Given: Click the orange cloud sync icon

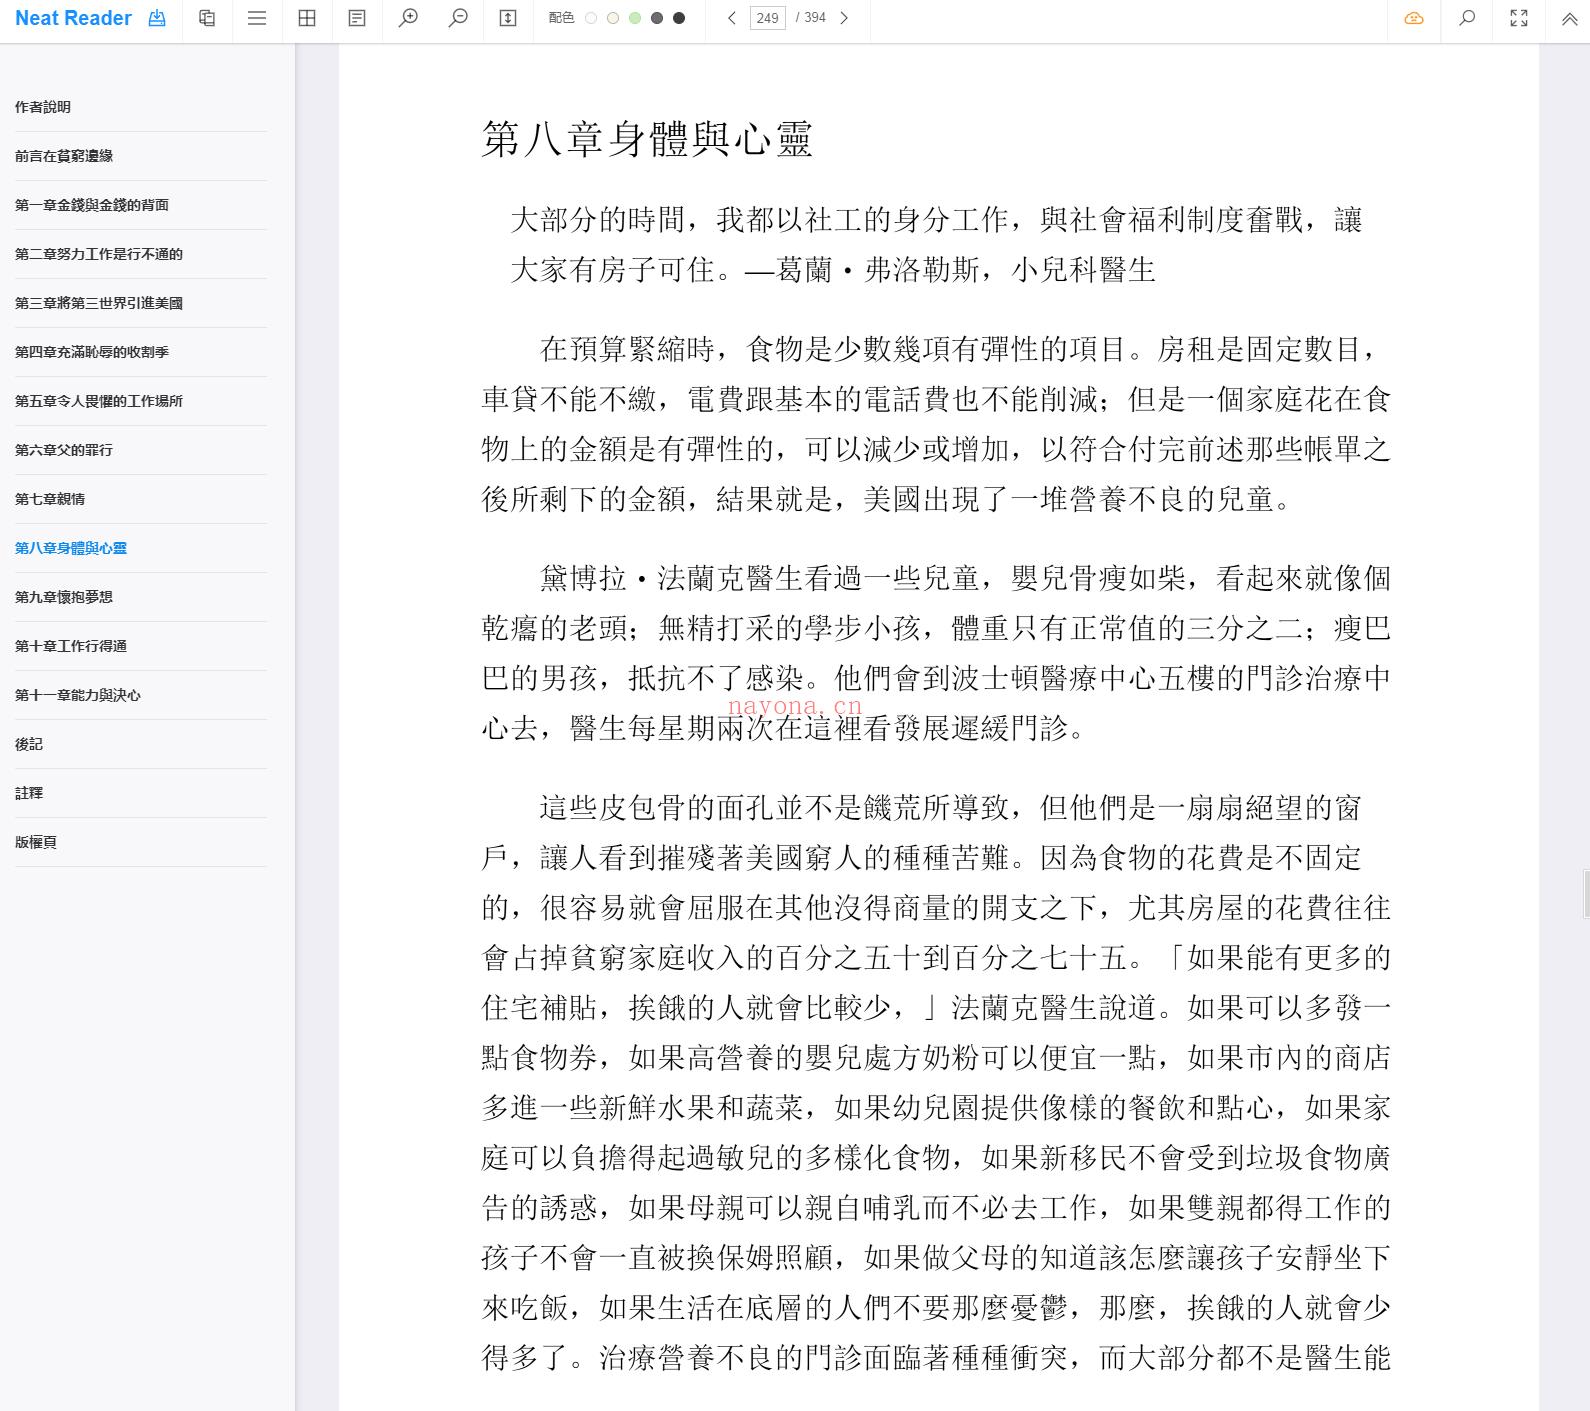Looking at the screenshot, I should [x=1414, y=18].
